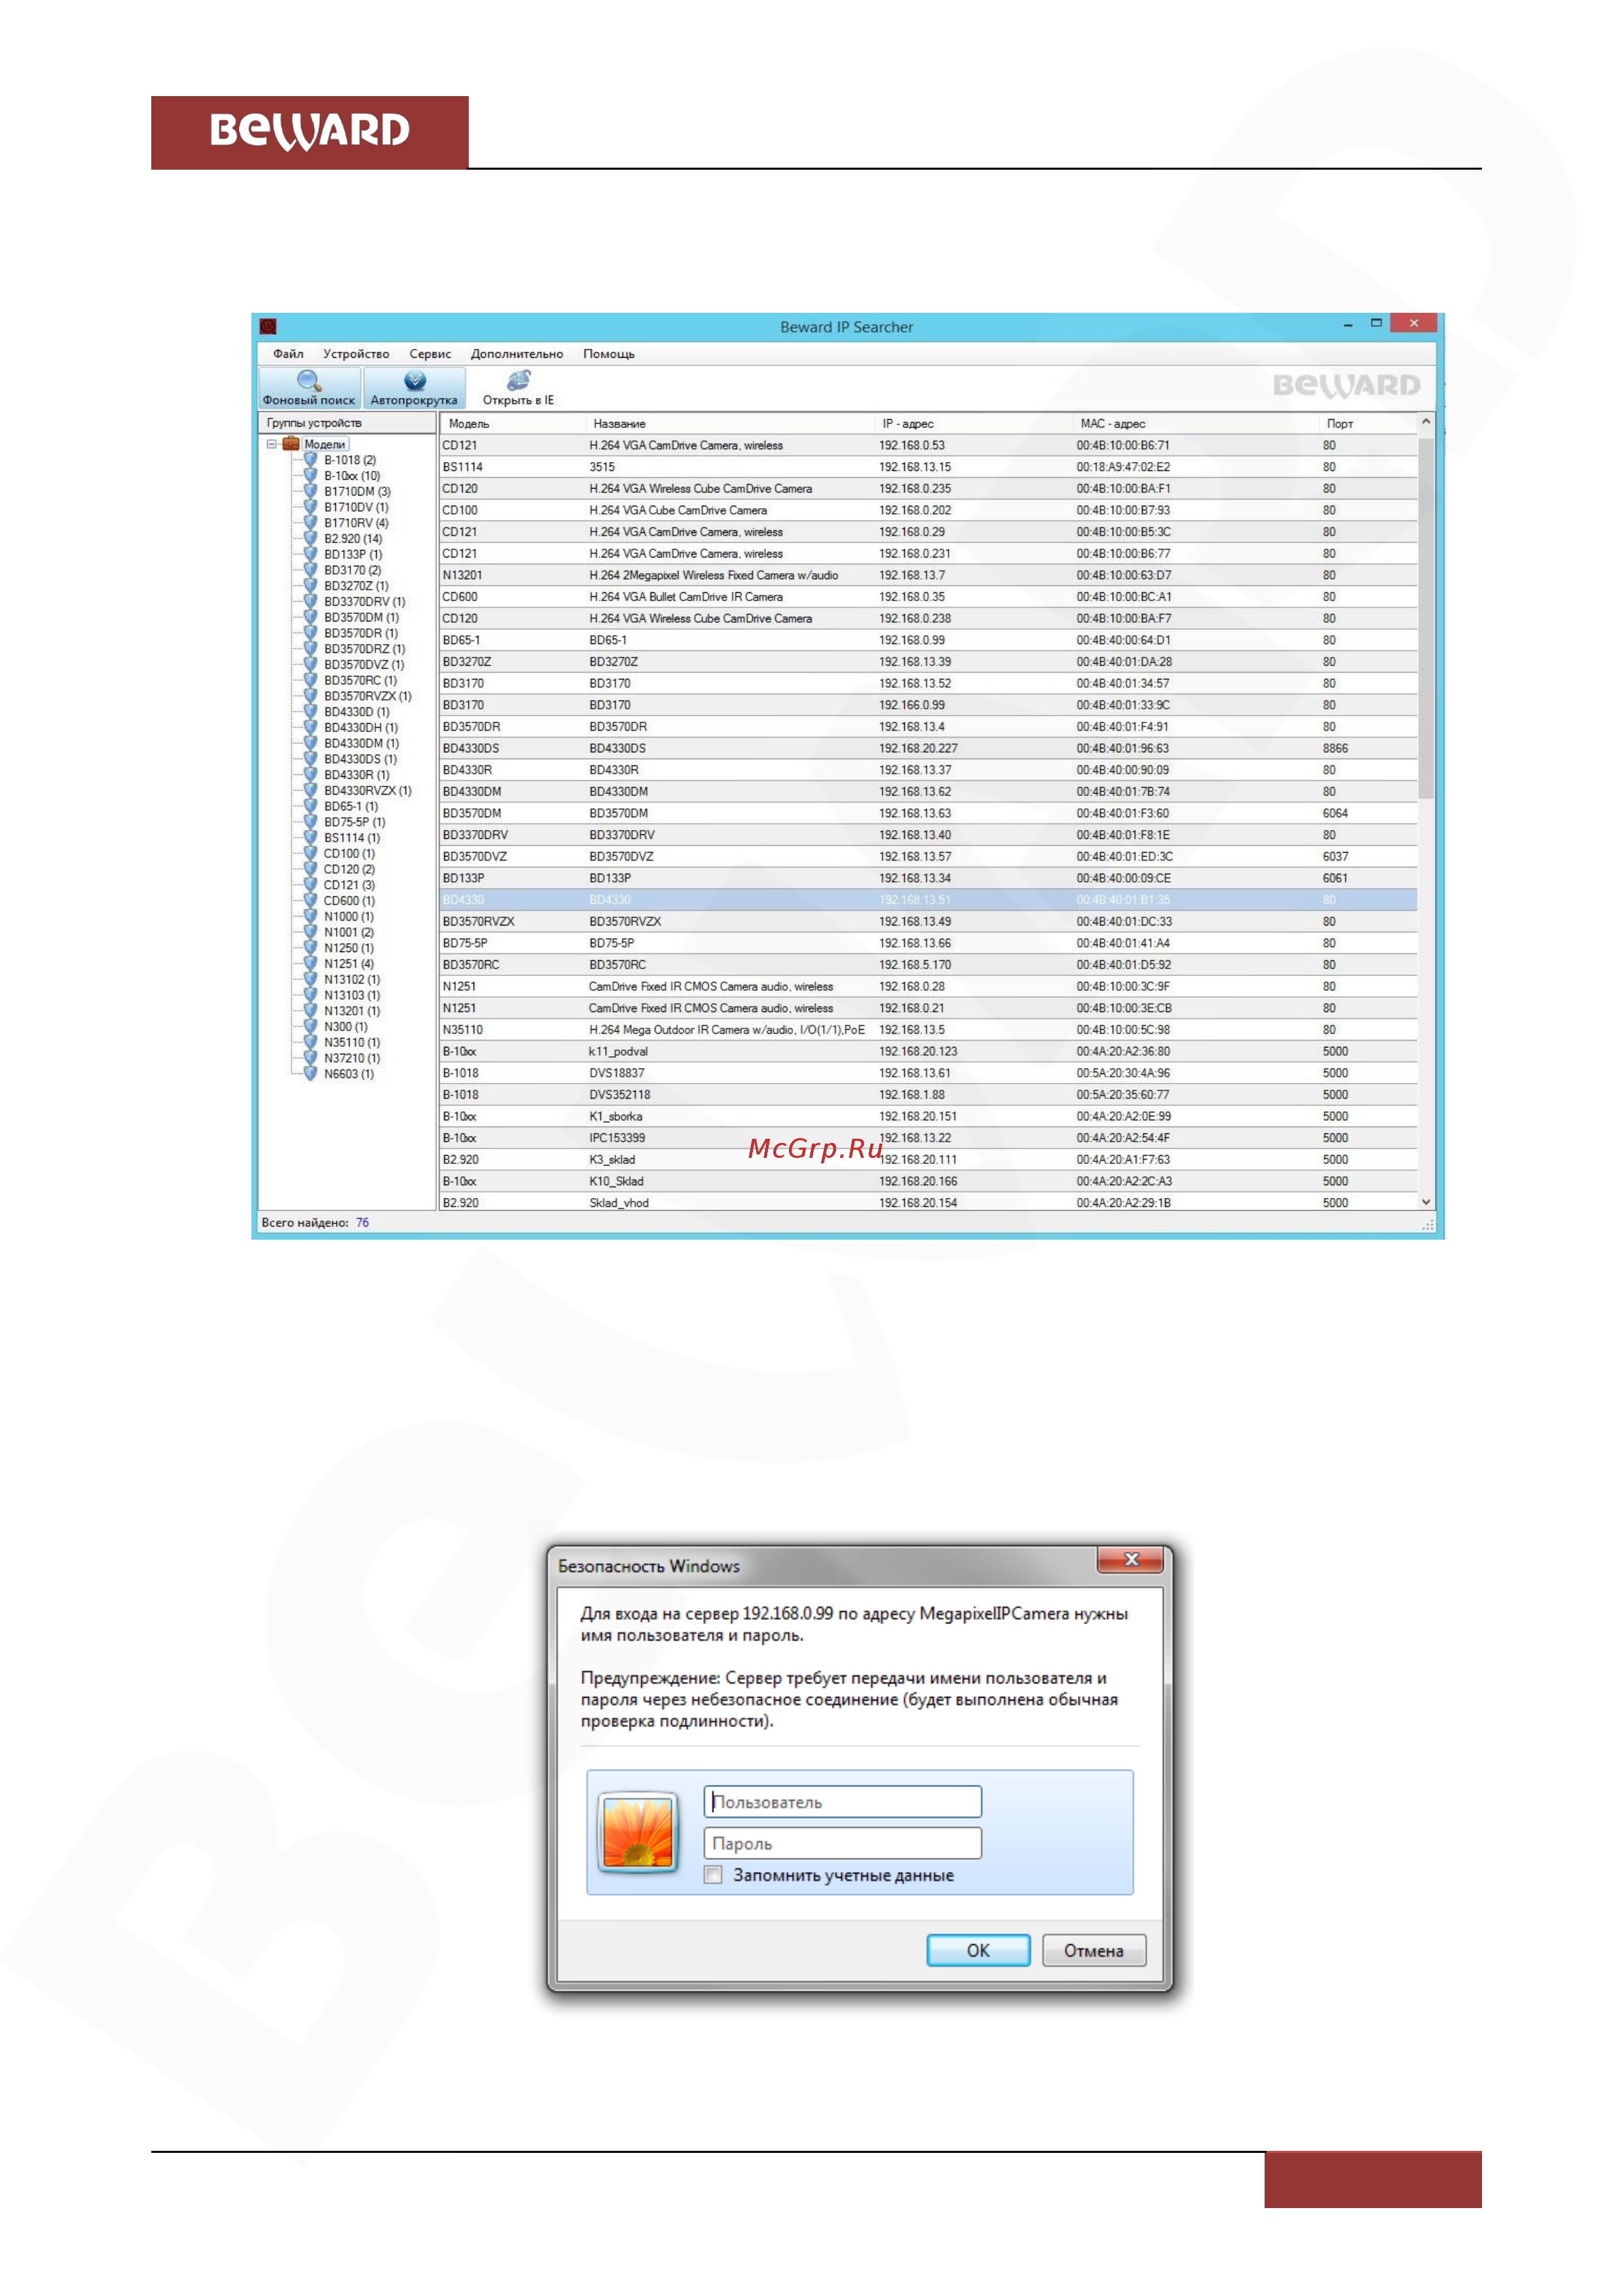Select the BD4330DS row with port 8866
Viewport: 1623px width, 2296px height.
928,748
